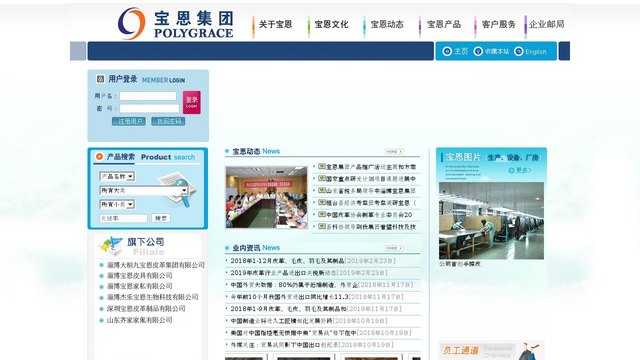Open news 玉科协领导 item, last in 宝恩动态
Screen dimensions: 640x360
(x=371, y=227)
